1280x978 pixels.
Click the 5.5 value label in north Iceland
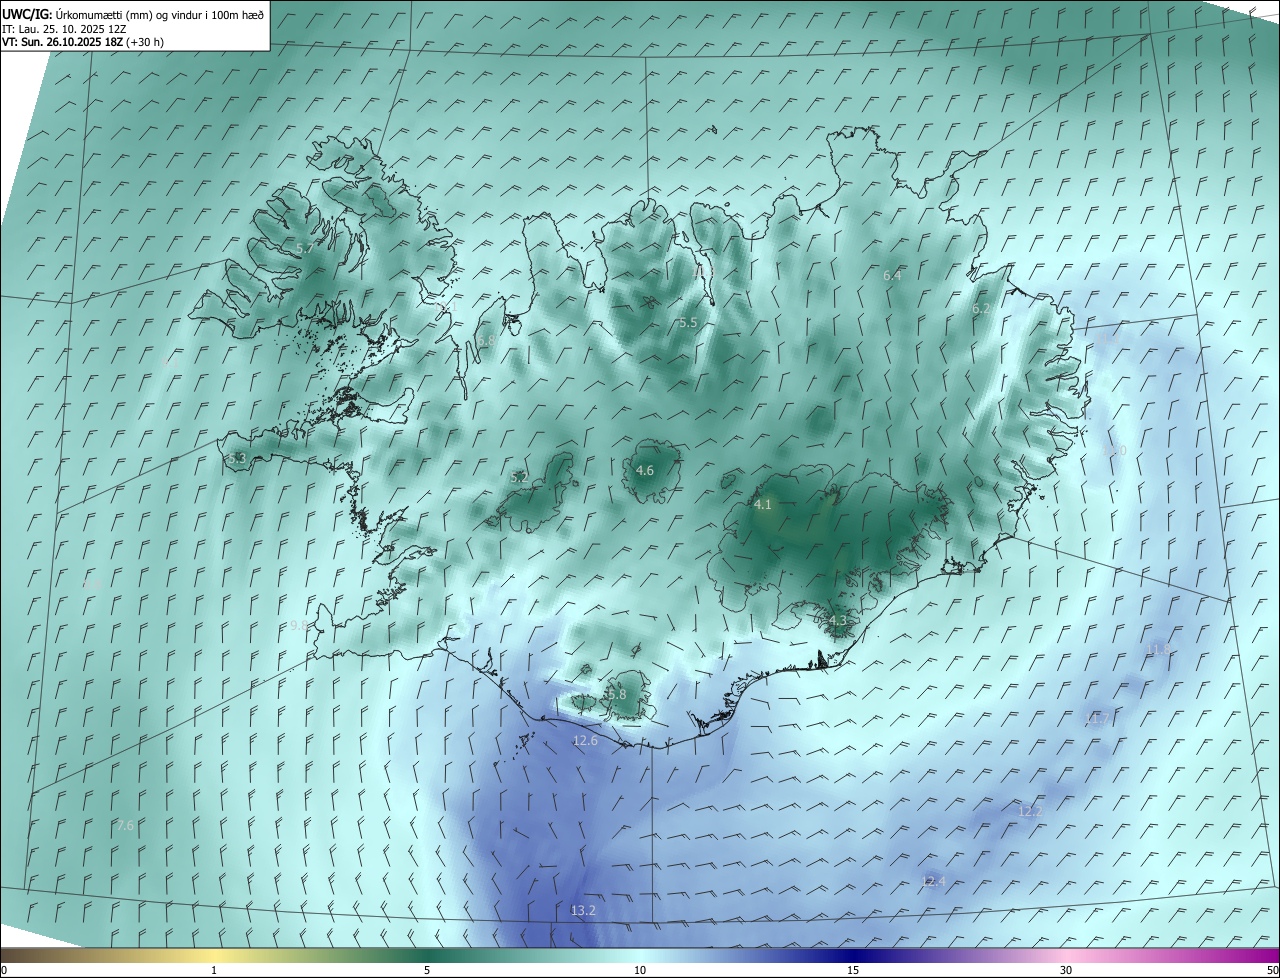coord(688,322)
